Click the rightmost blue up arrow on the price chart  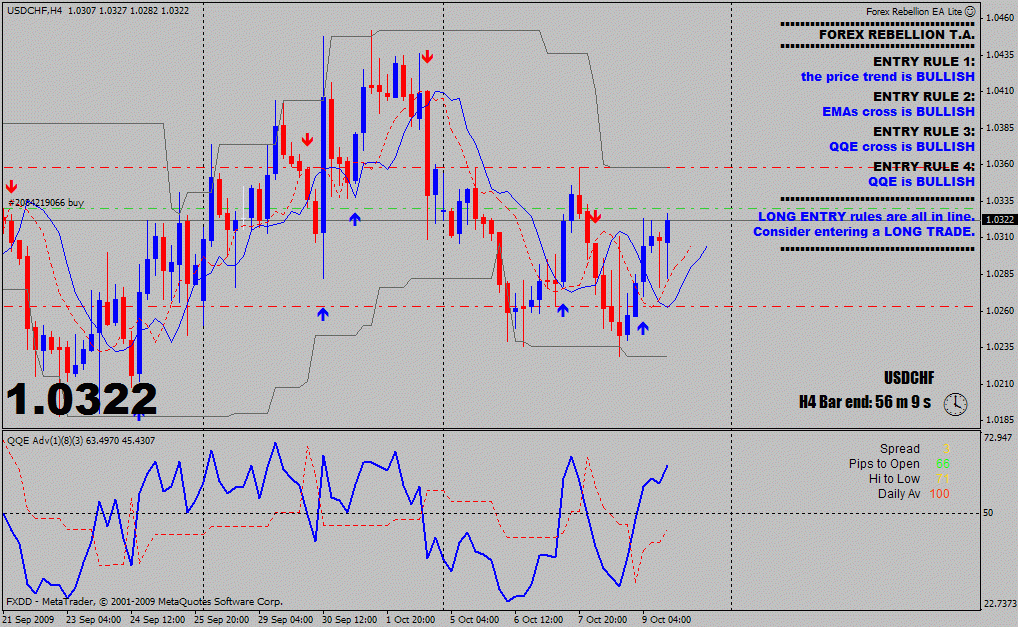(x=643, y=327)
